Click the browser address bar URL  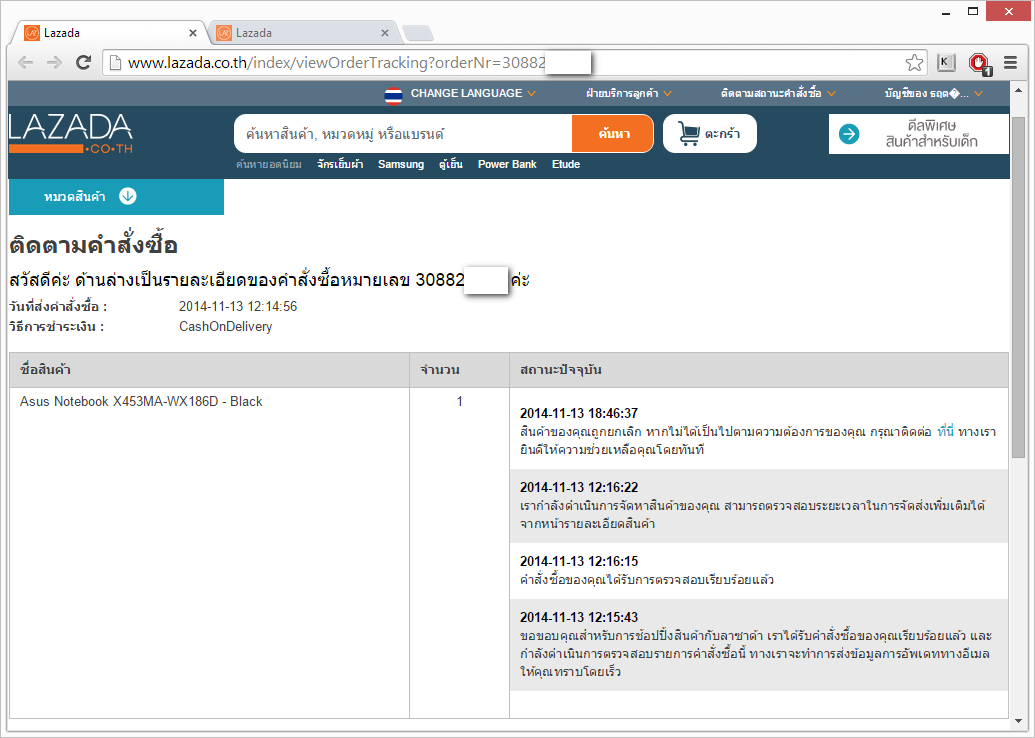tap(337, 63)
